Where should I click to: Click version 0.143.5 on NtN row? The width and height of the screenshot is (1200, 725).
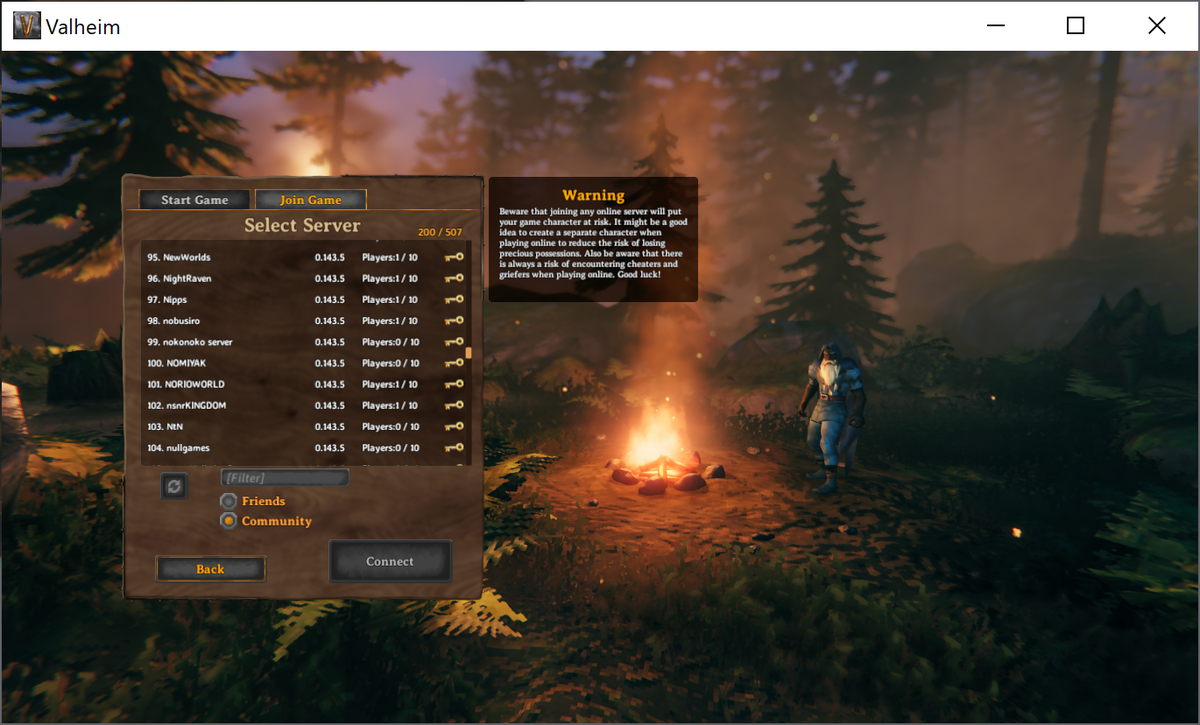(x=330, y=426)
